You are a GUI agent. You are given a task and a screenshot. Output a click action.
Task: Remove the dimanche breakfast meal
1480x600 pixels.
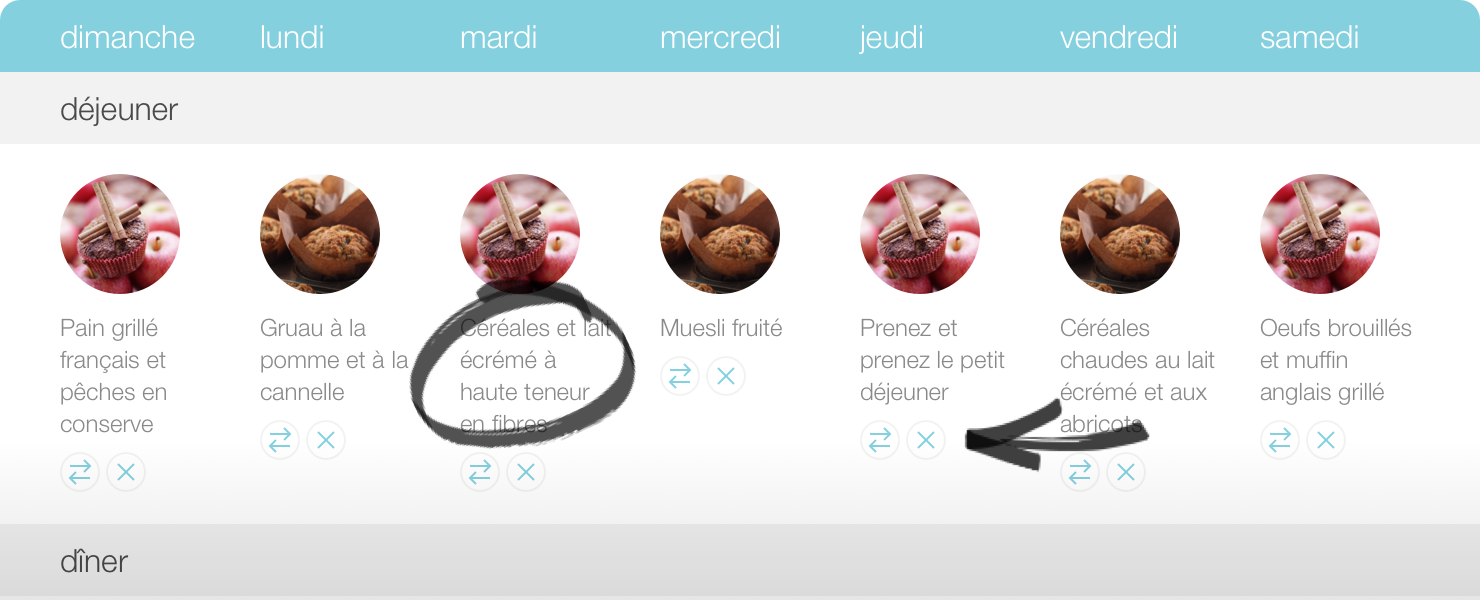126,472
